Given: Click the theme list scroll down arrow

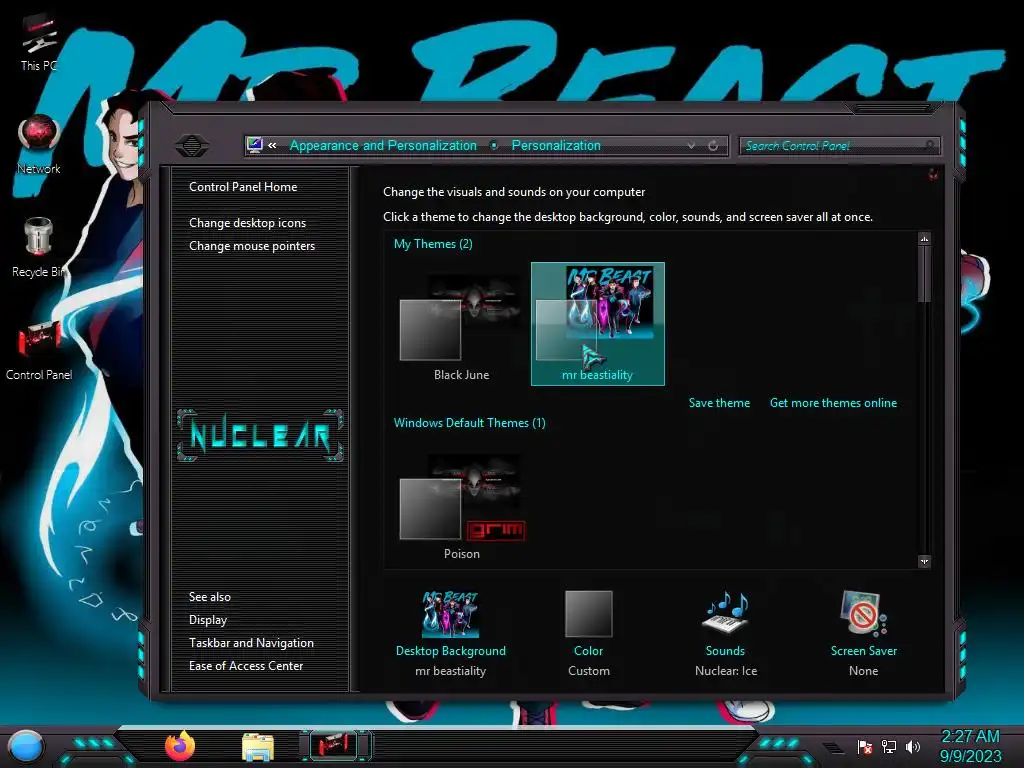Looking at the screenshot, I should click(x=924, y=562).
